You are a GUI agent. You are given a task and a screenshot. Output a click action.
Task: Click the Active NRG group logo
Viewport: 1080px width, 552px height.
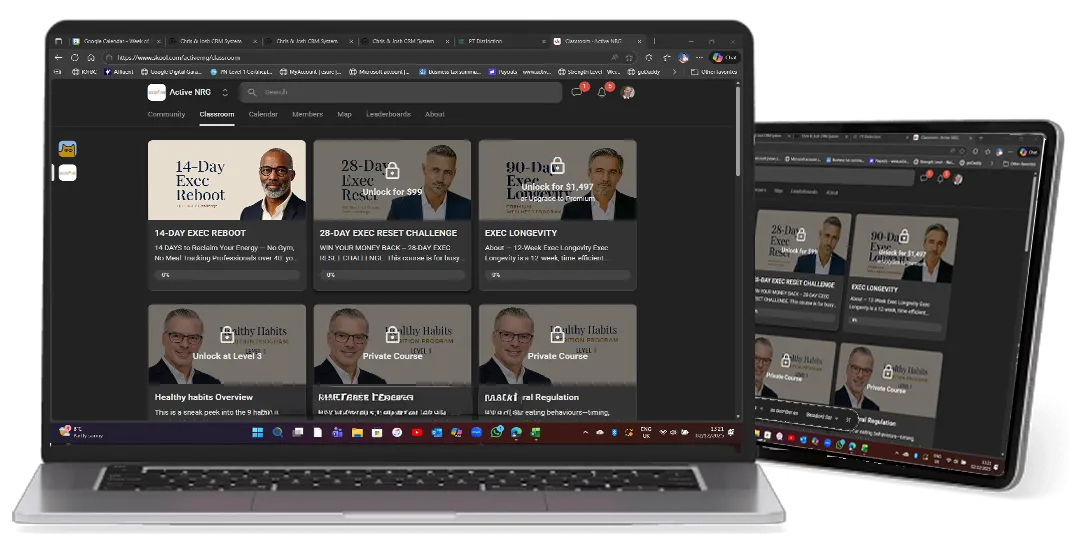click(x=156, y=92)
